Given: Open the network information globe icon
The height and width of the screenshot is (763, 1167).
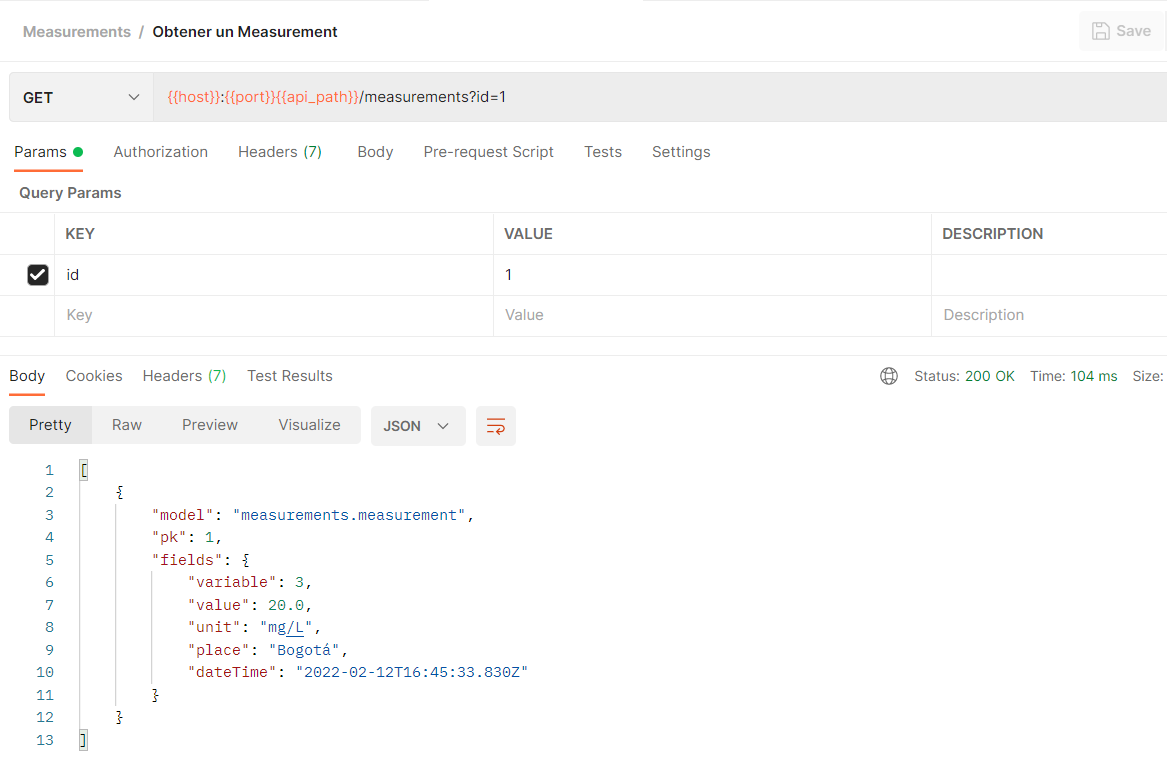Looking at the screenshot, I should tap(888, 375).
